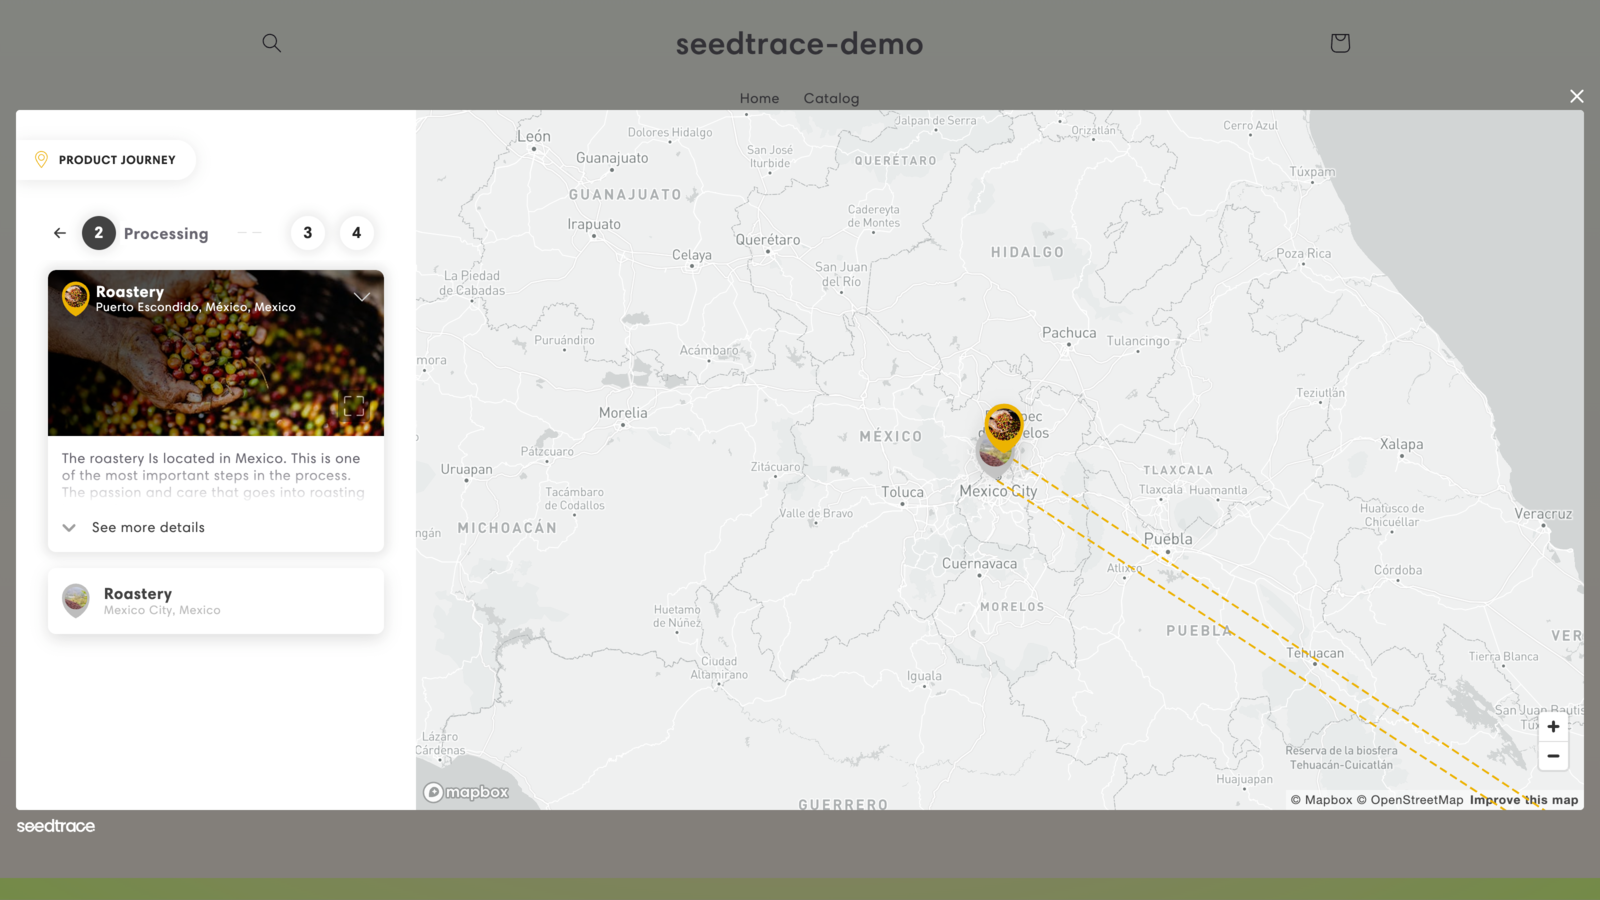Open fullscreen view of the roastery photo
Image resolution: width=1600 pixels, height=900 pixels.
(x=354, y=406)
